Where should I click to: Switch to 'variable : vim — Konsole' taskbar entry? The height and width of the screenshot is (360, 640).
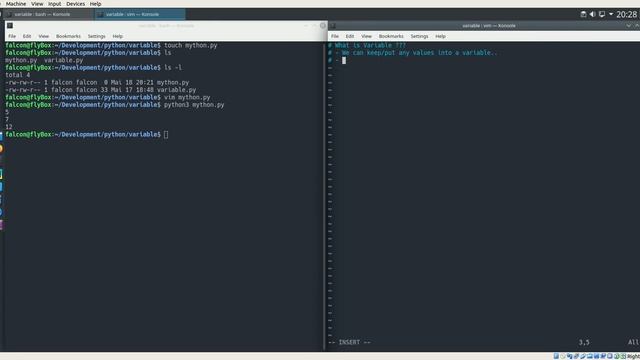[x=140, y=14]
